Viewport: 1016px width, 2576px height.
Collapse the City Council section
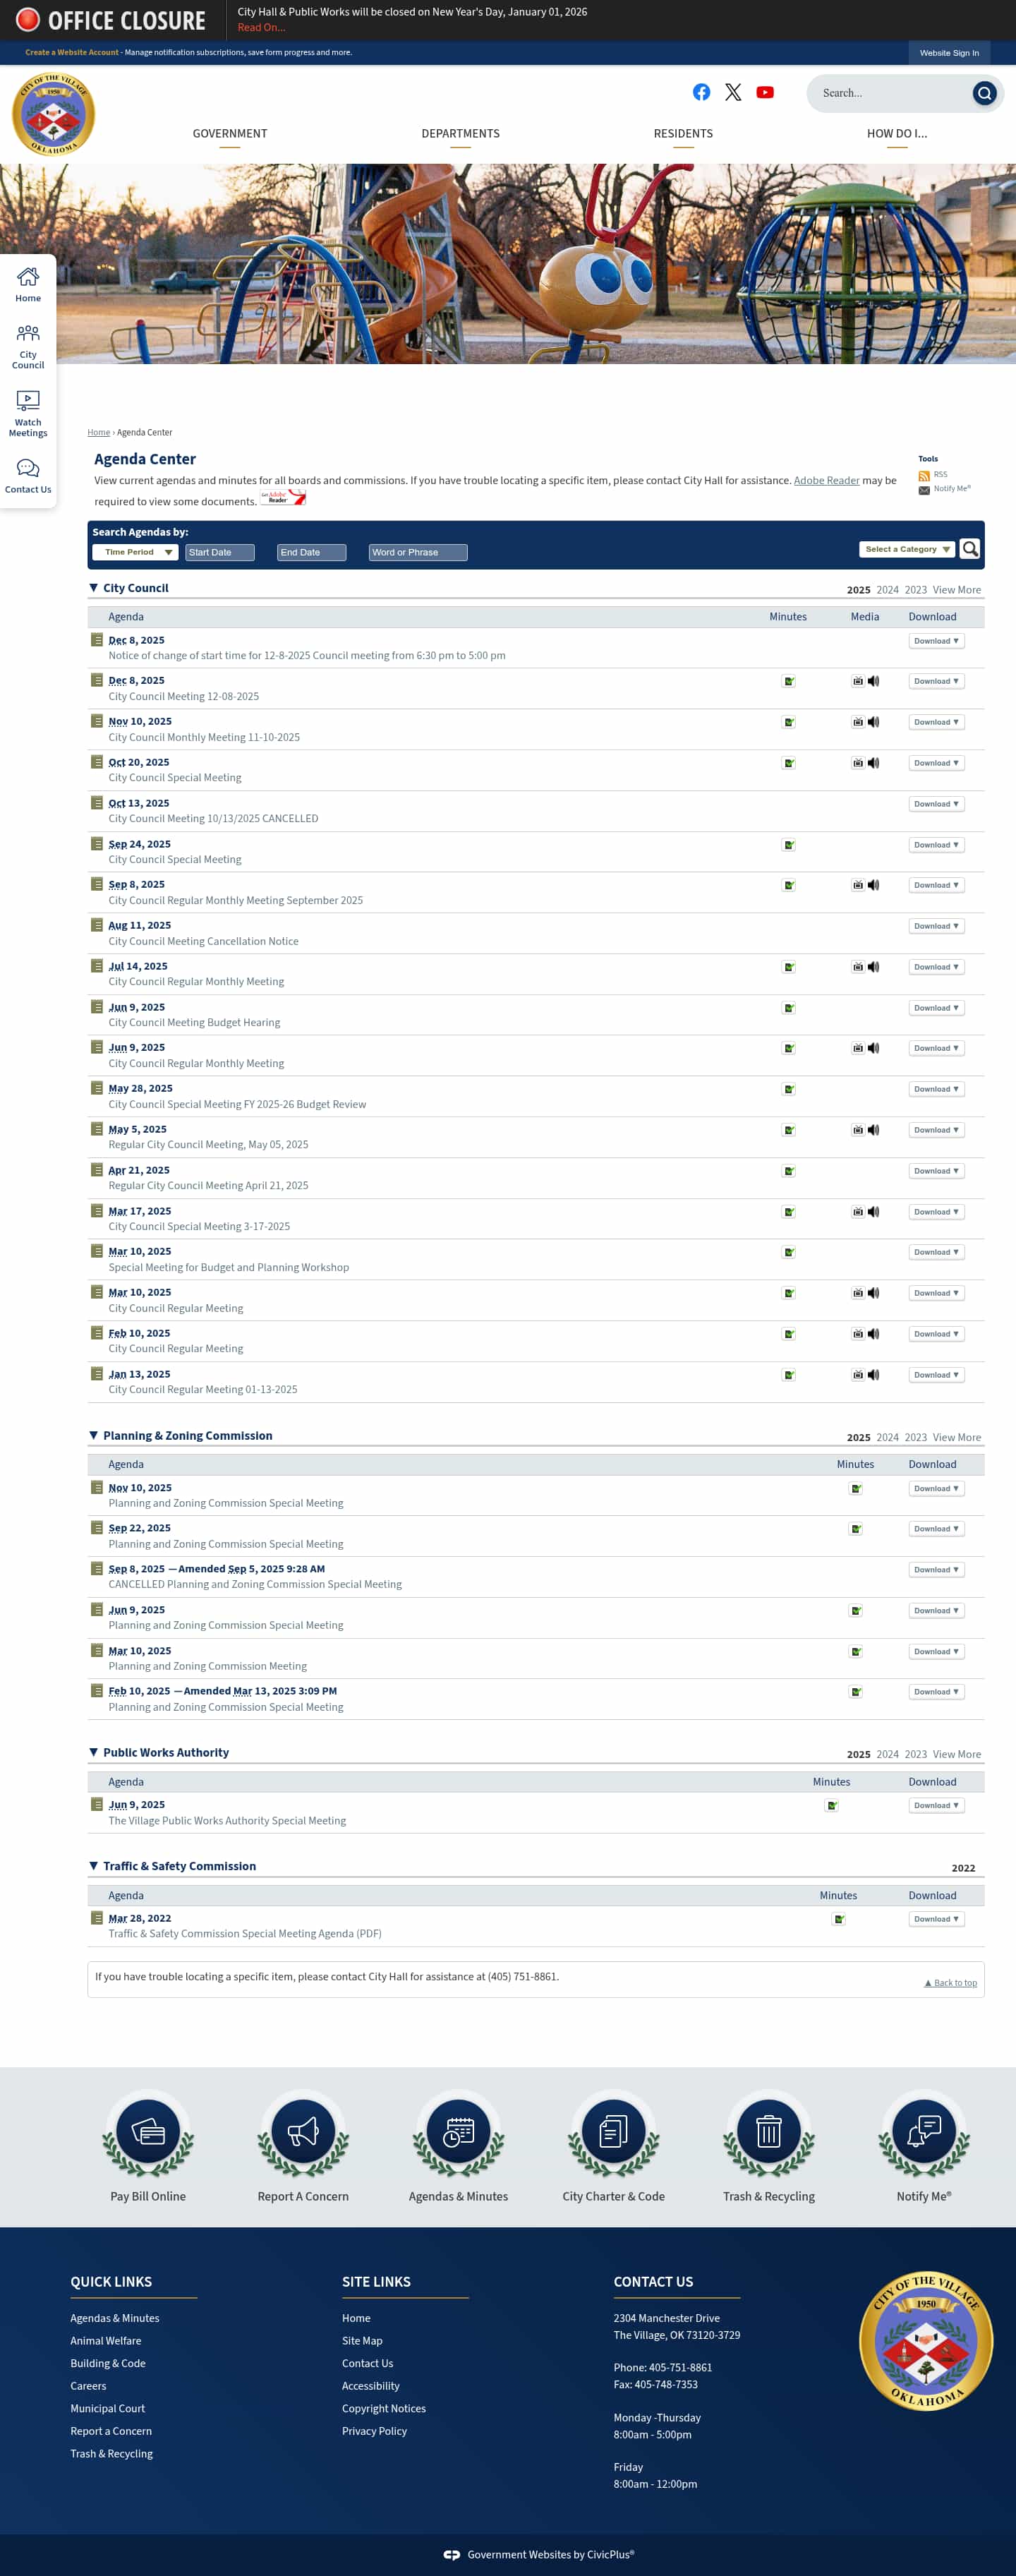click(x=93, y=588)
